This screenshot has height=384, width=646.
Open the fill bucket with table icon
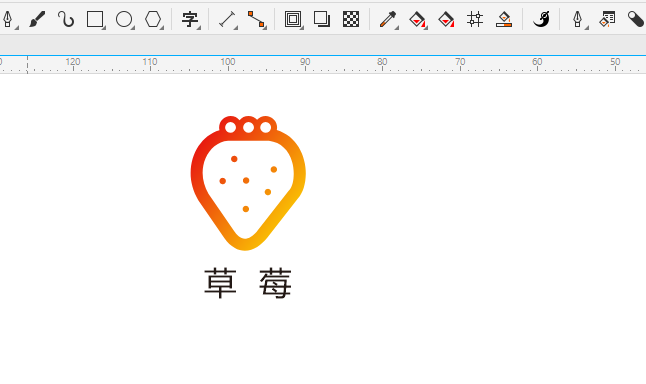click(x=607, y=19)
